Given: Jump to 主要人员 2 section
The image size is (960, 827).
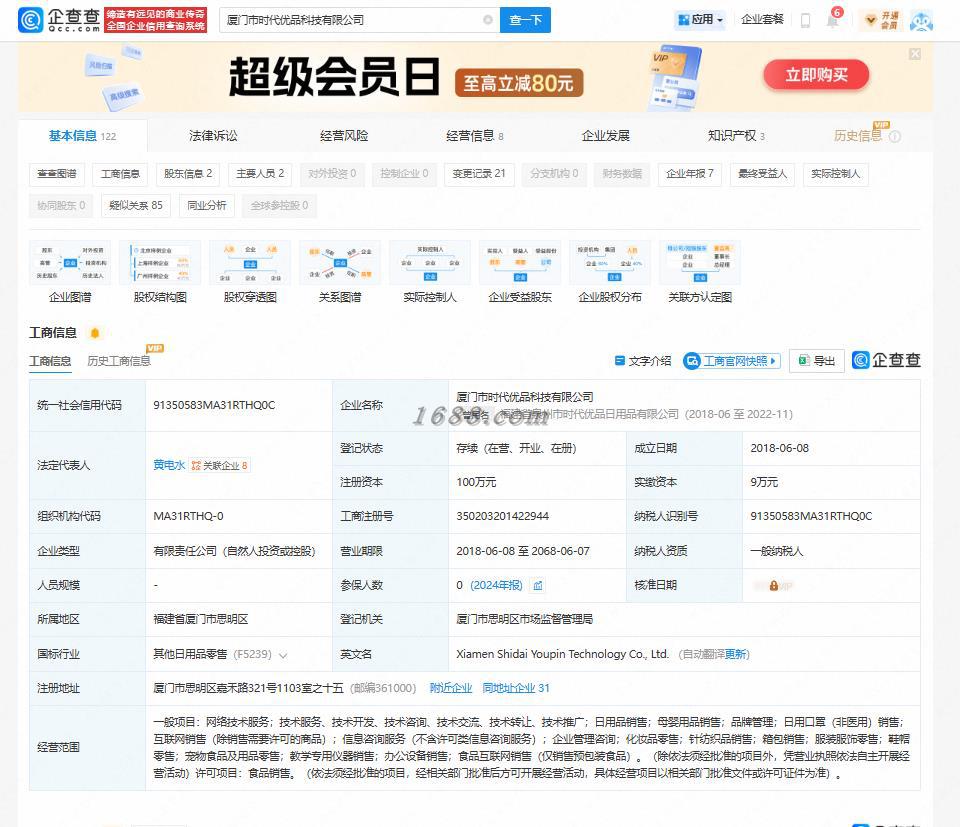Looking at the screenshot, I should [260, 174].
